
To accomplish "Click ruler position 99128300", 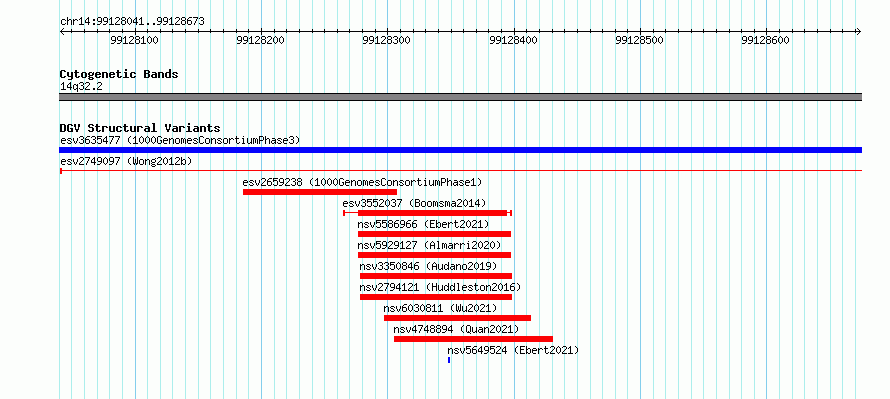I will pos(387,40).
